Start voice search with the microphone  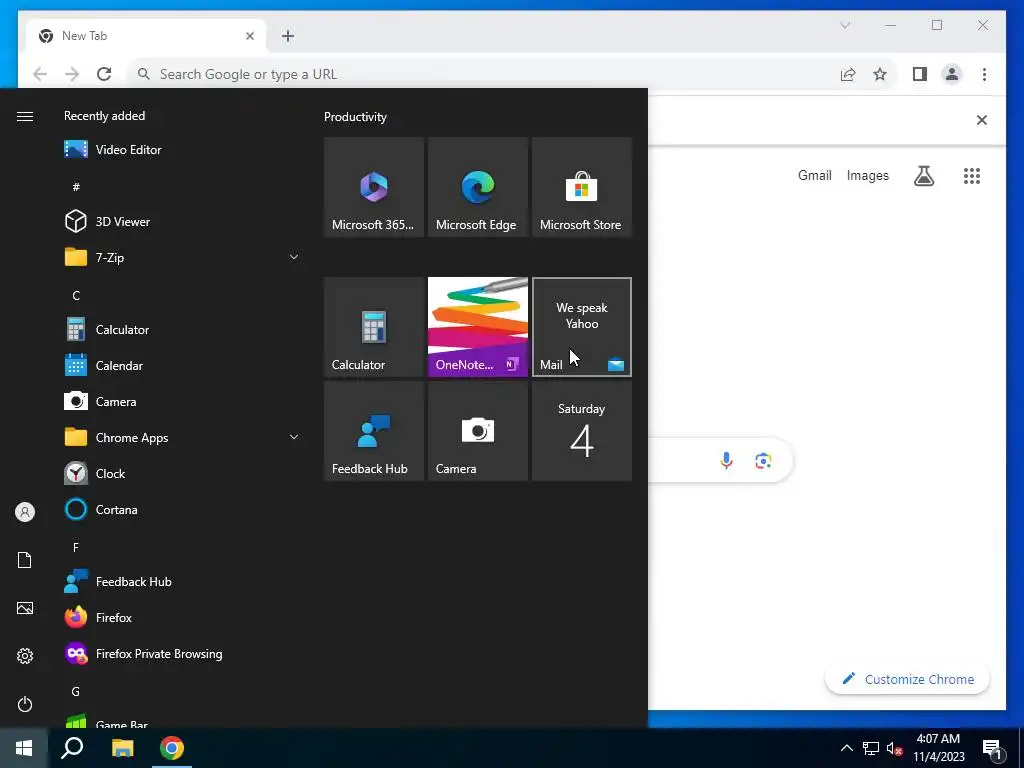click(726, 461)
